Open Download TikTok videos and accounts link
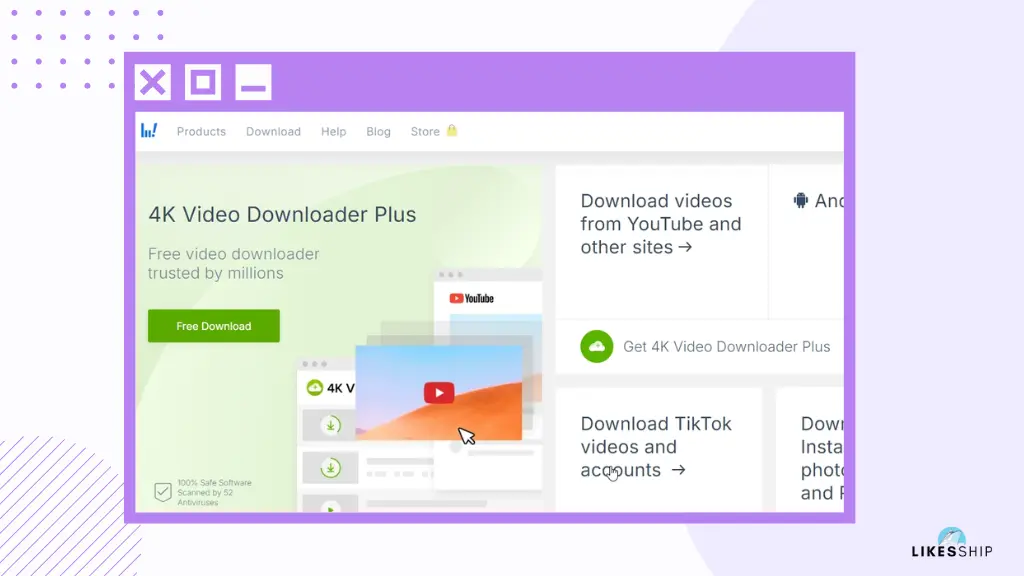Viewport: 1024px width, 576px height. point(656,447)
